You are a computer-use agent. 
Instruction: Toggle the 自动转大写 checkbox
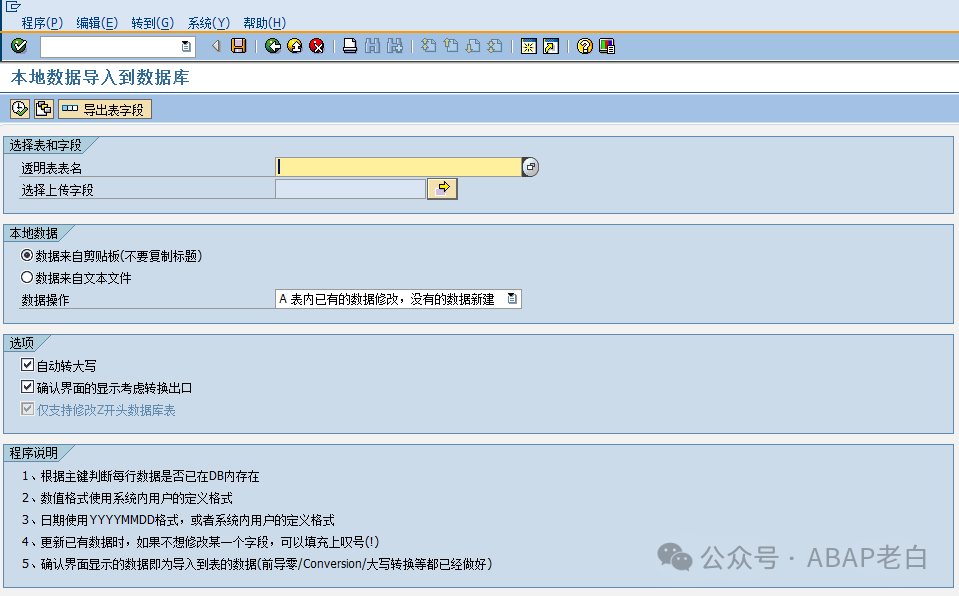28,365
